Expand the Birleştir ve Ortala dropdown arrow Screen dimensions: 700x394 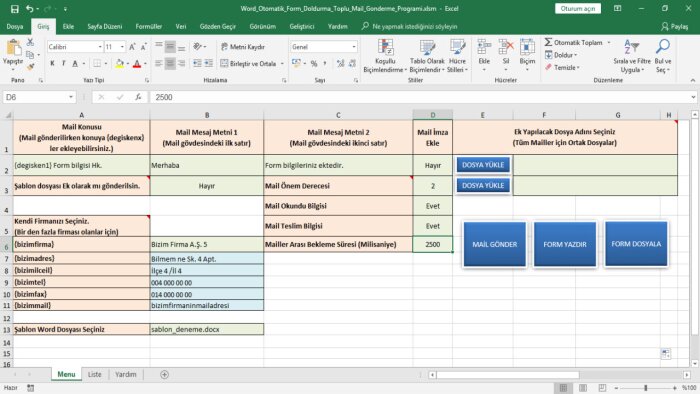tap(282, 64)
